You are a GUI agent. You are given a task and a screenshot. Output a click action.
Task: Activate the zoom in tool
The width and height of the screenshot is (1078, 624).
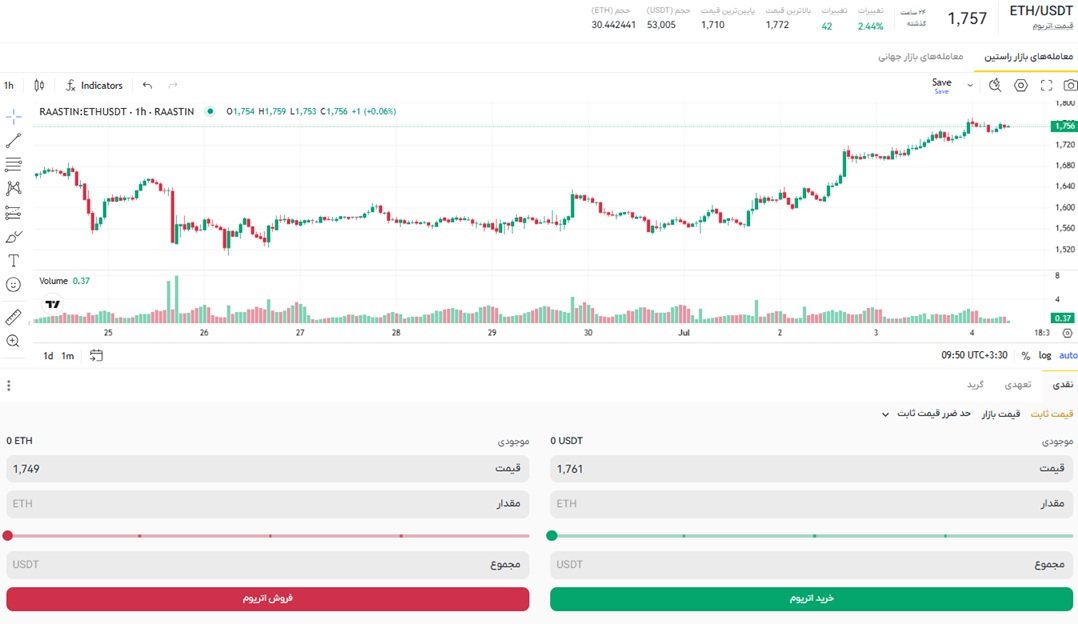(x=13, y=341)
